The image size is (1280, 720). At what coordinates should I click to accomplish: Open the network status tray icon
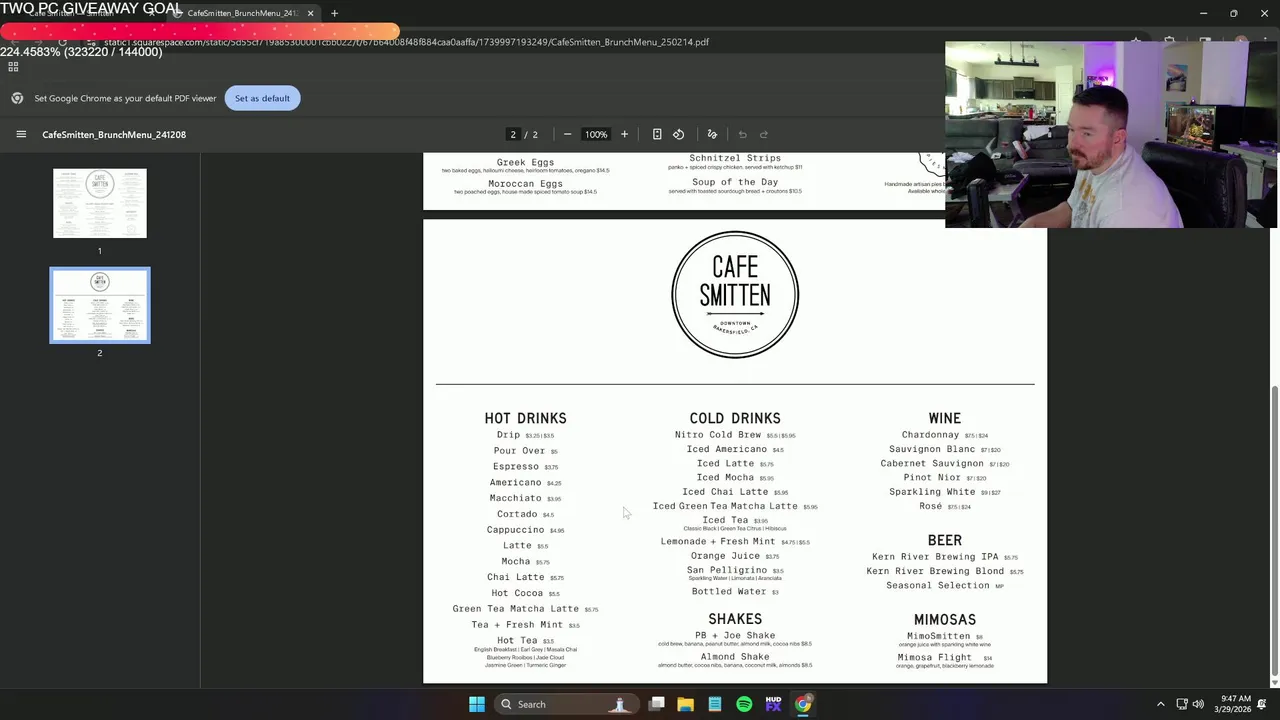1182,704
